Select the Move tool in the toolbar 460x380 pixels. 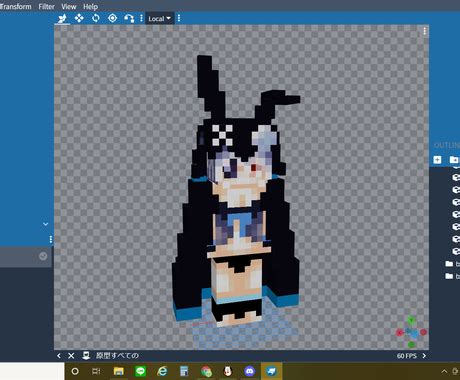62,18
